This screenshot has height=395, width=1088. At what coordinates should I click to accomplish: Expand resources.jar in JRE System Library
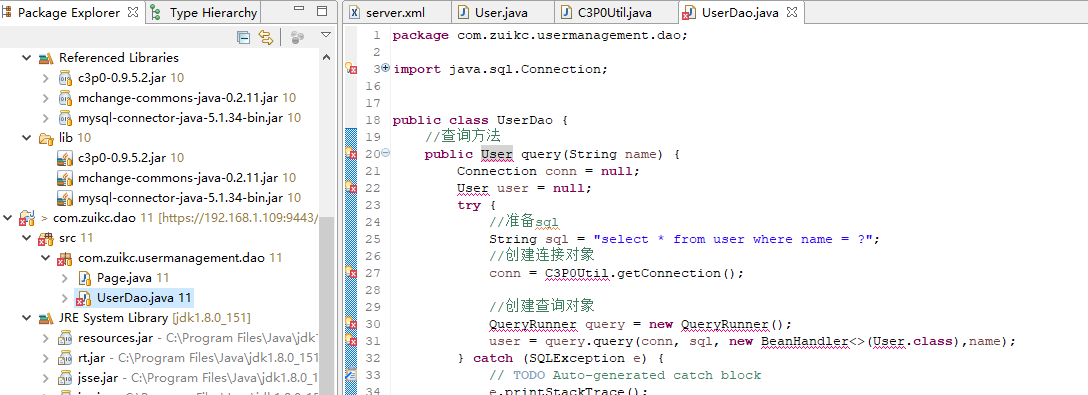[46, 338]
